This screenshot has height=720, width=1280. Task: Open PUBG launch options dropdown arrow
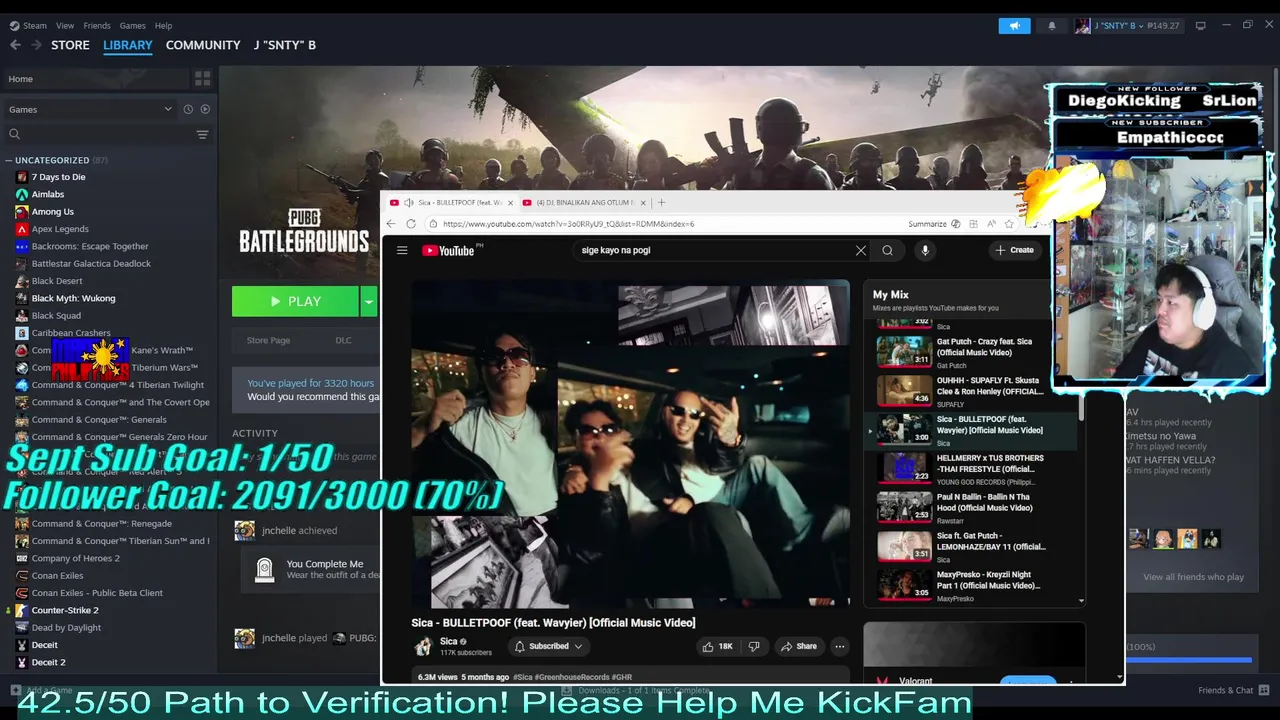tap(368, 301)
